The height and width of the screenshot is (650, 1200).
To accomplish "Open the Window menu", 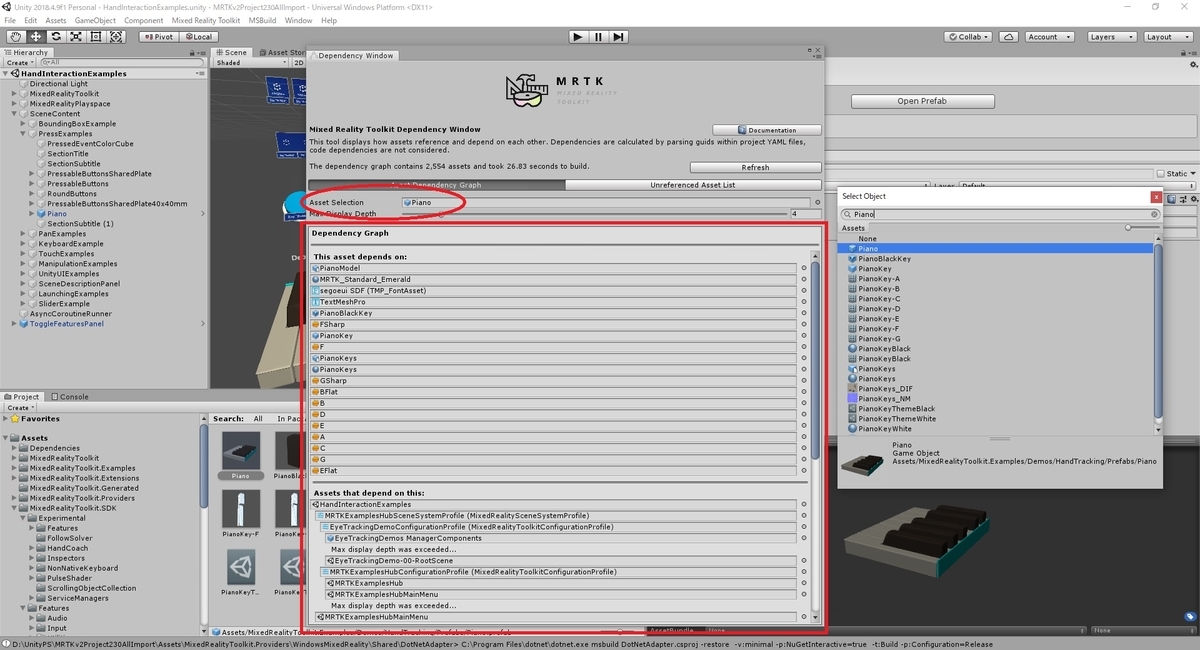I will 298,20.
